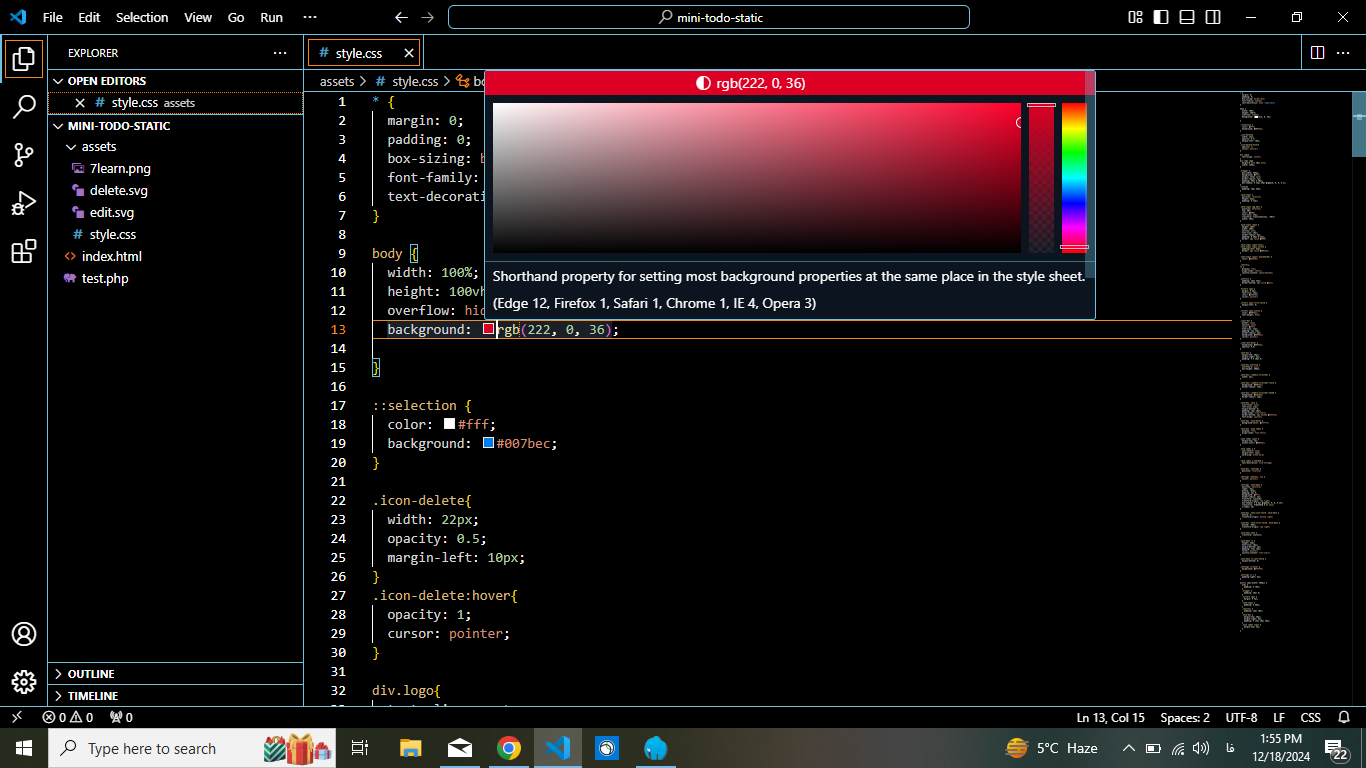This screenshot has height=768, width=1366.
Task: Open notifications bell in status bar
Action: pyautogui.click(x=1344, y=717)
